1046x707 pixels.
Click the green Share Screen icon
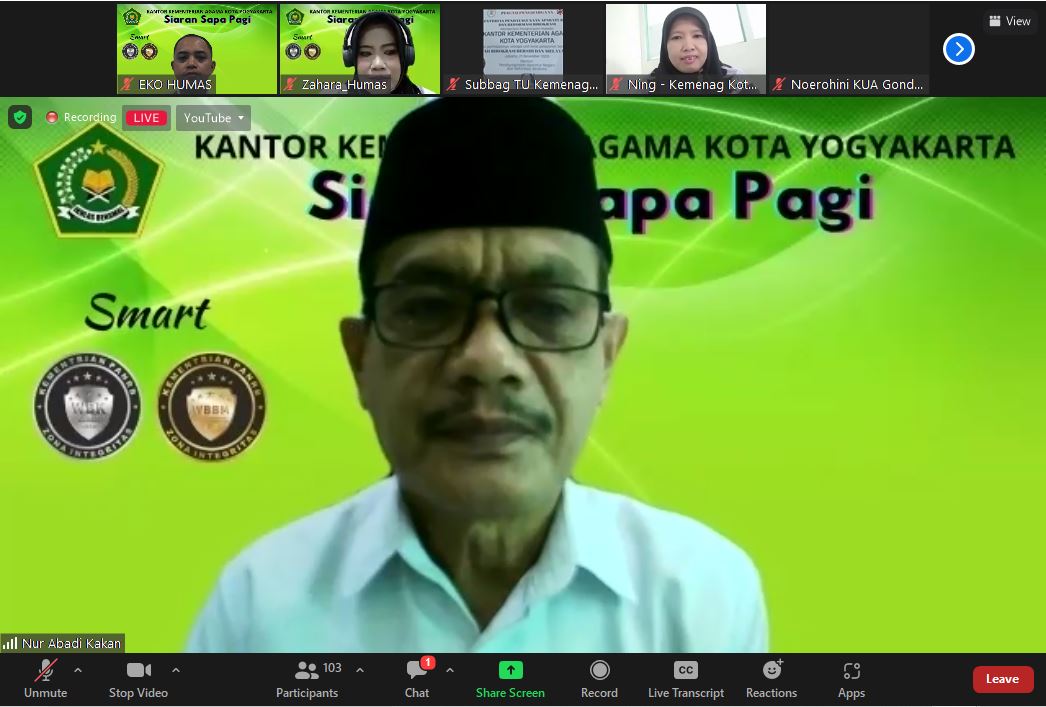511,670
